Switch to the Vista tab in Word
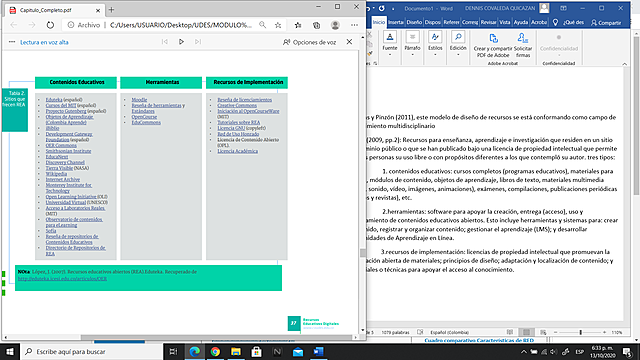Viewport: 640px width, 360px height. (504, 22)
